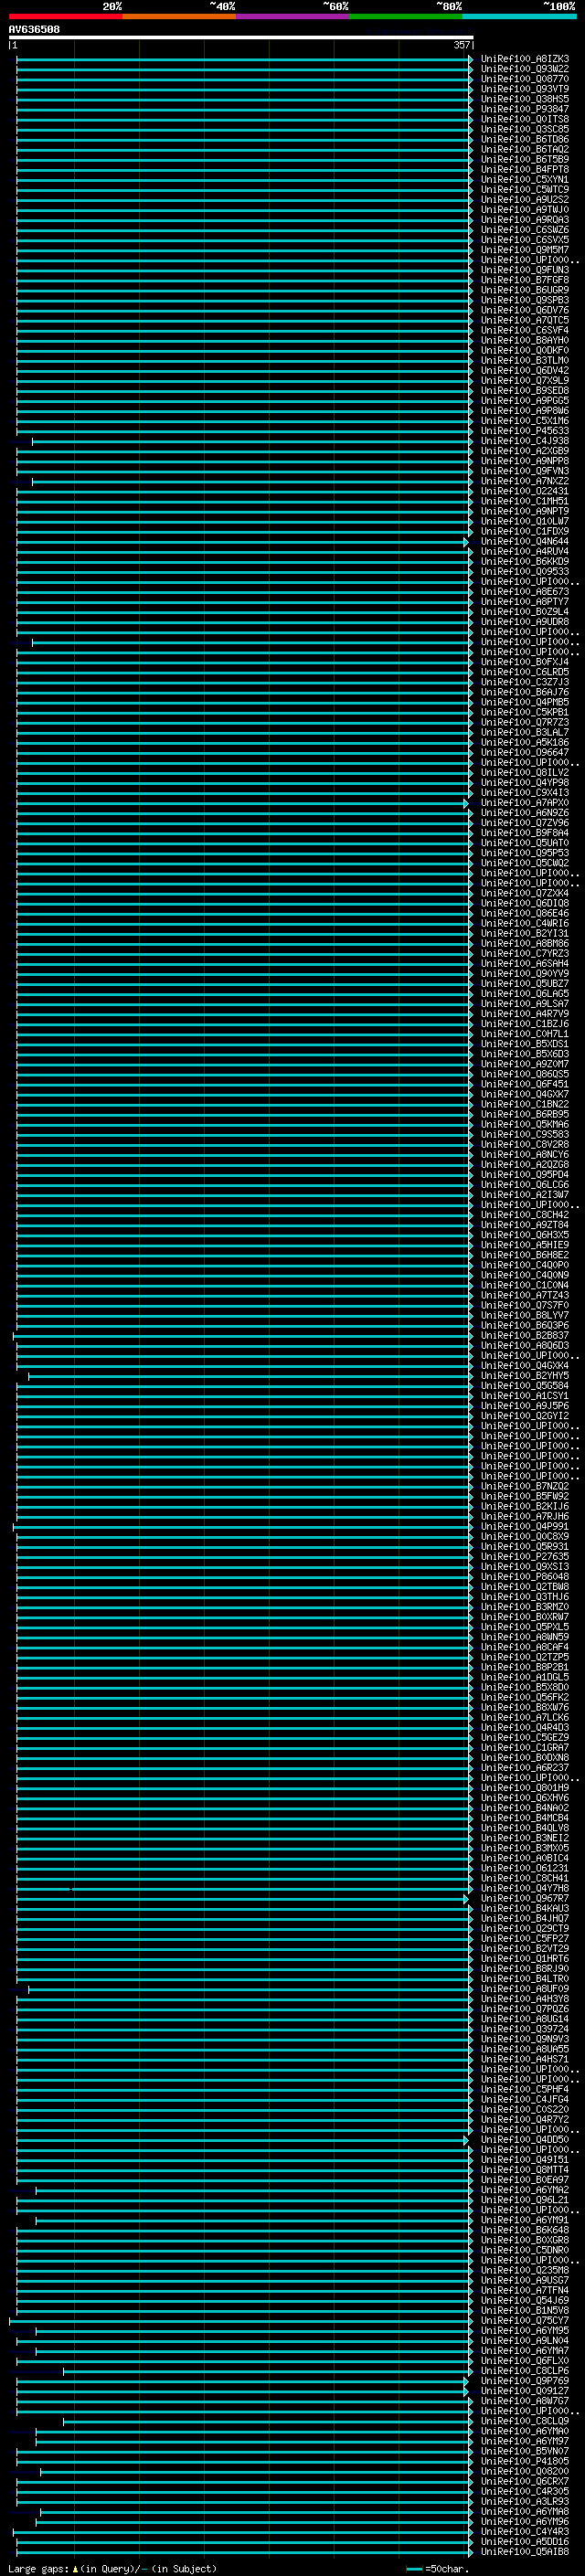Click the orange ~40% identity color bar
585x2576 pixels.
tap(179, 16)
